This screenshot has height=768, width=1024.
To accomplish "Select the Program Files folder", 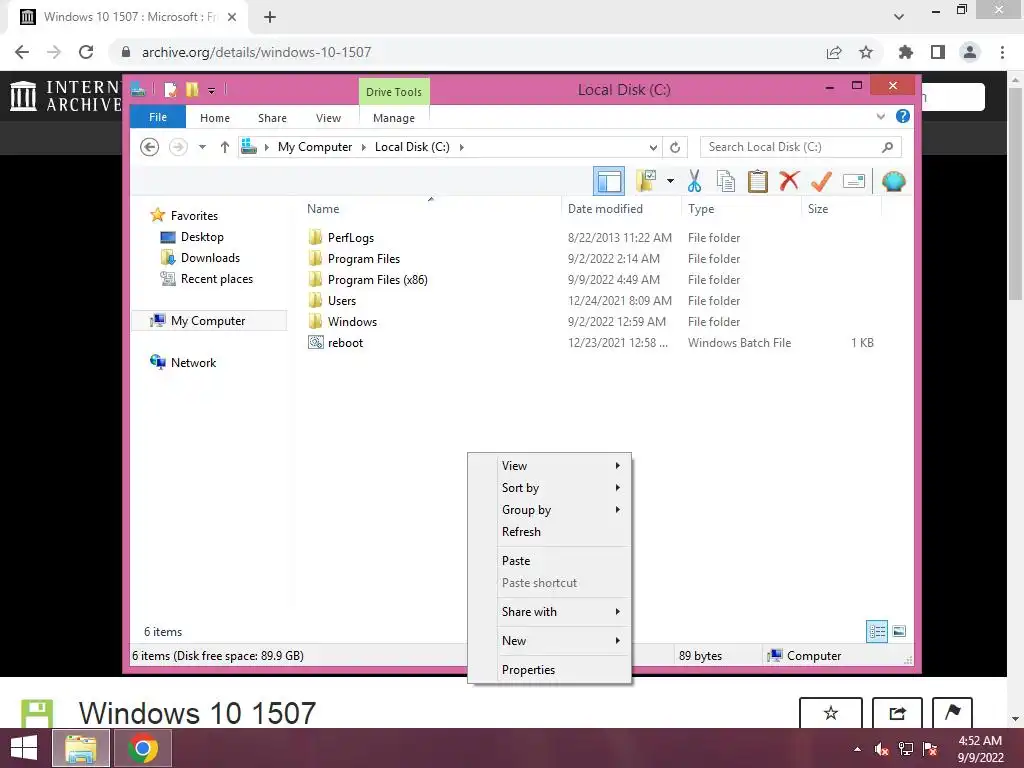I will point(364,259).
